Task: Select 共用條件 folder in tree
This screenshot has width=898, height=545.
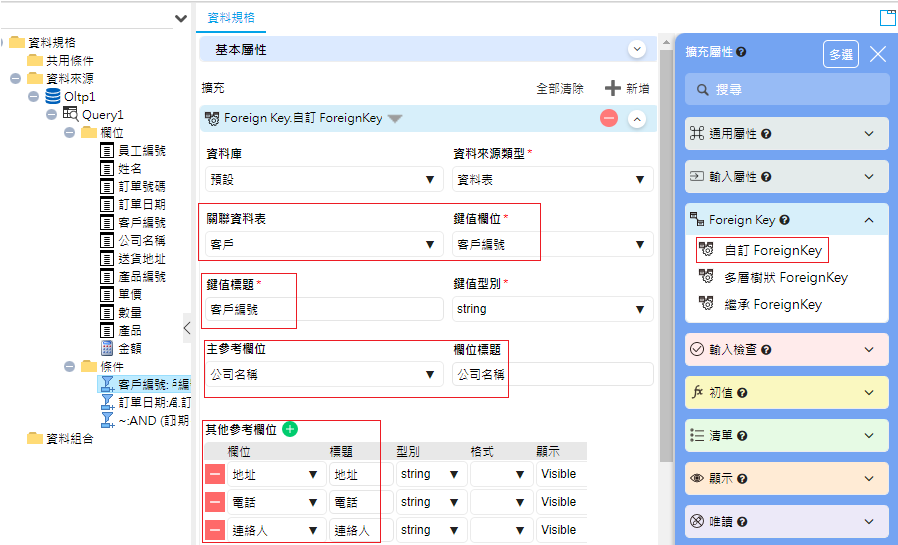Action: (x=69, y=60)
